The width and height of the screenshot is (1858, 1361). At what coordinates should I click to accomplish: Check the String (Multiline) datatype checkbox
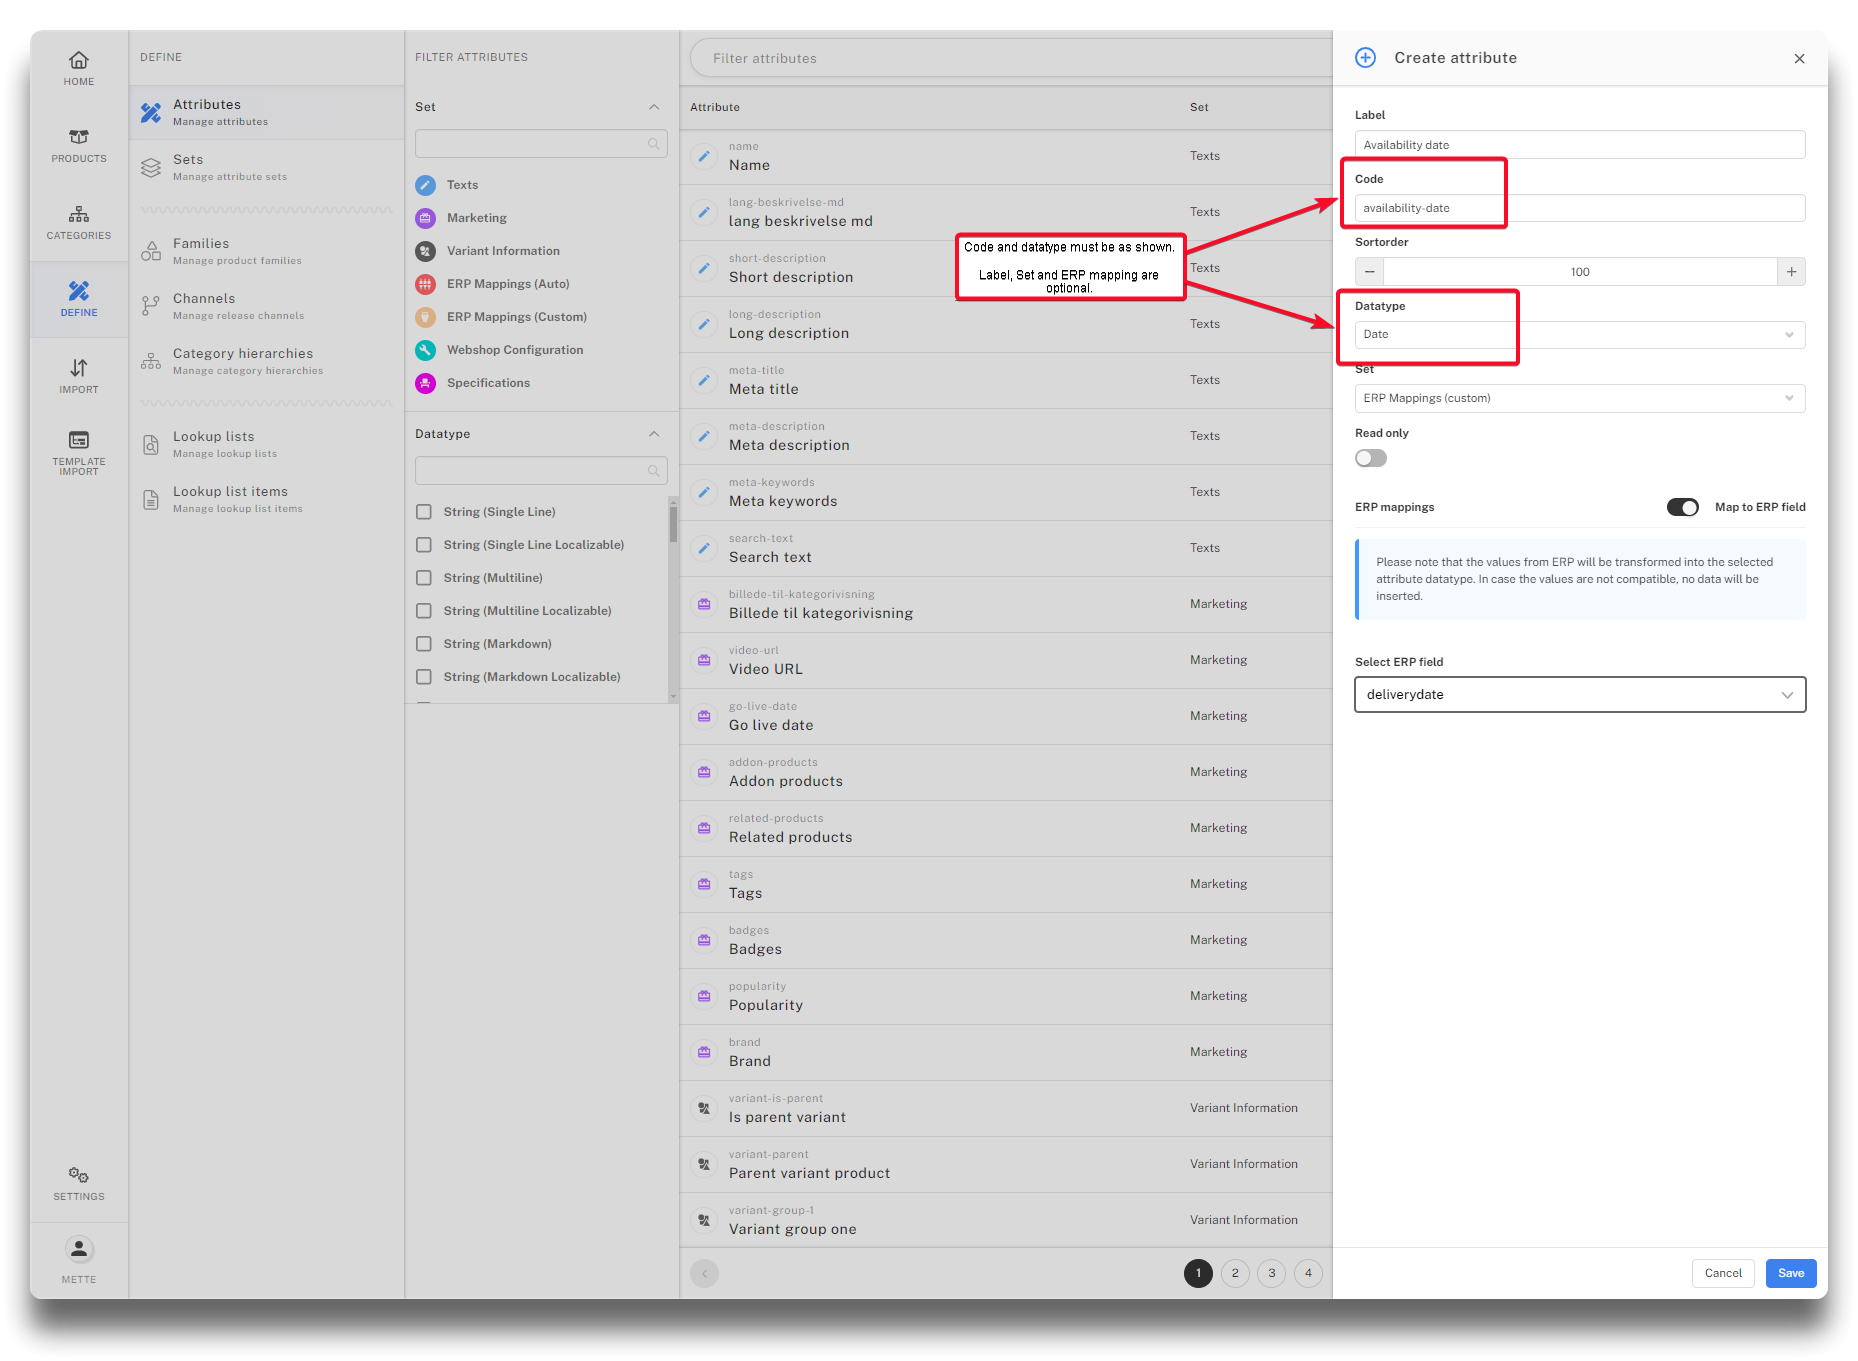coord(424,578)
